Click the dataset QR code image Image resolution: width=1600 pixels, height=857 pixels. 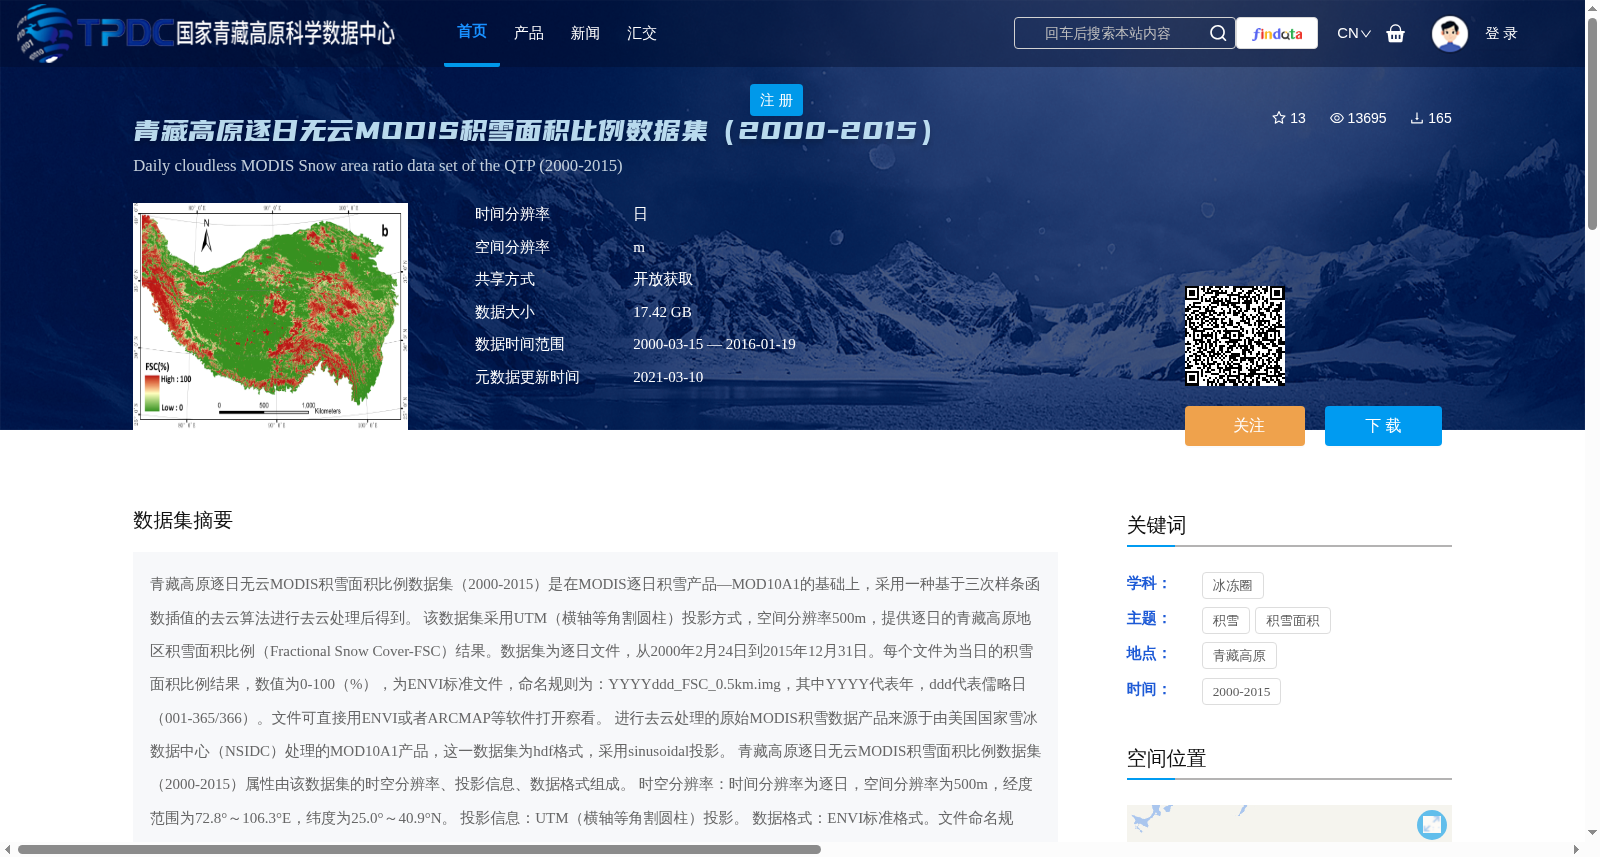click(1235, 336)
